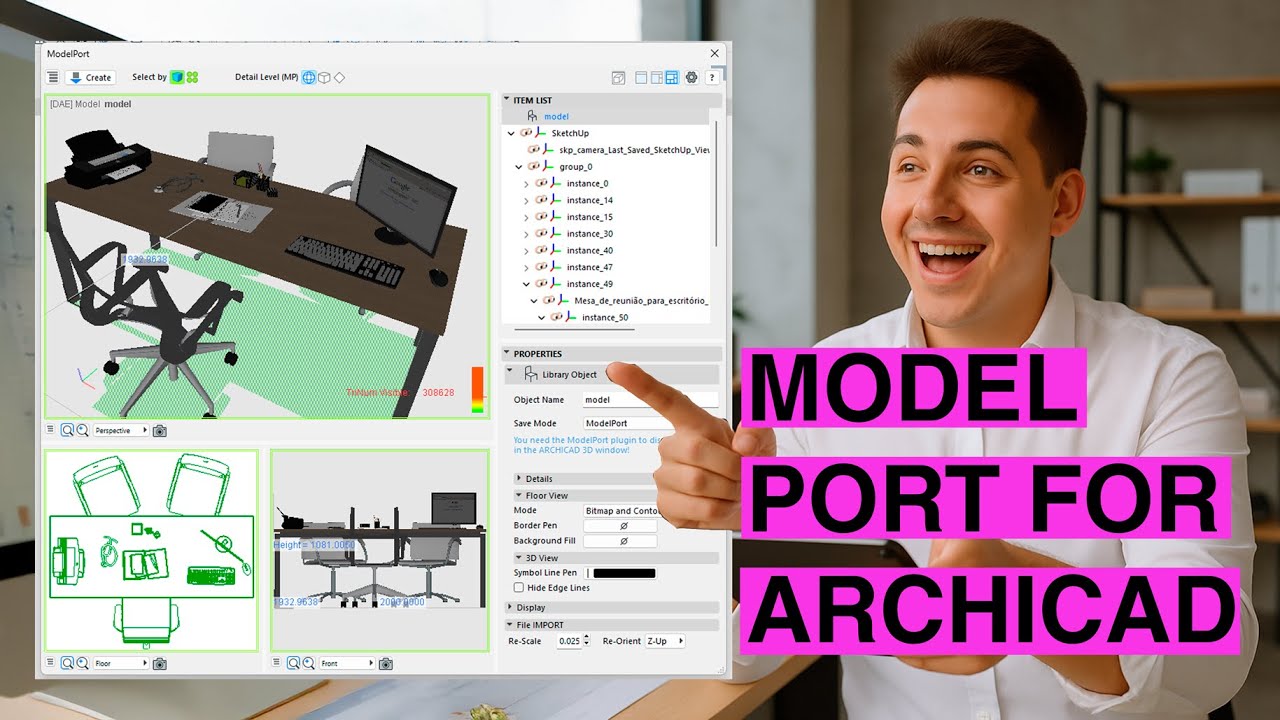The image size is (1280, 720).
Task: Open Front view options menu icon
Action: 277,663
